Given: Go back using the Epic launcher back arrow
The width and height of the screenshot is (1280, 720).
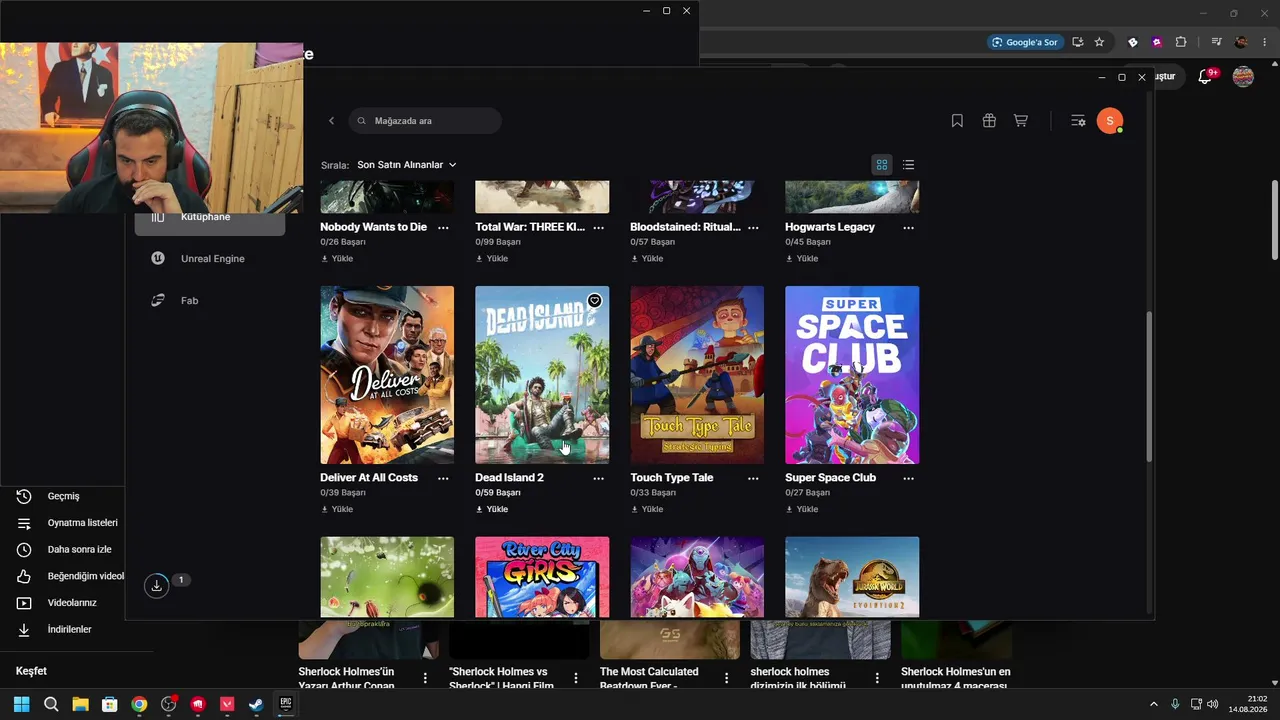Looking at the screenshot, I should 332,121.
